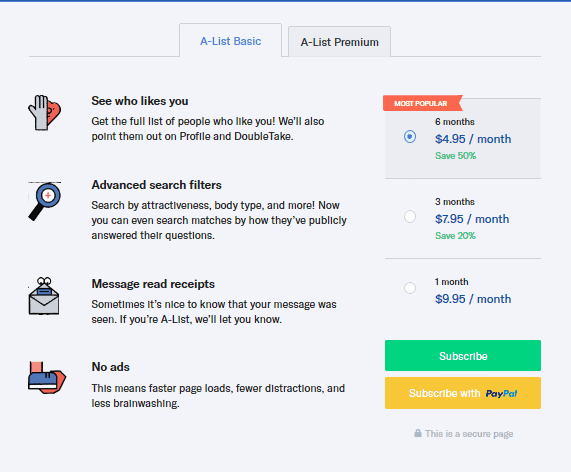Open the A-List Basic tab
571x472 pixels.
231,40
